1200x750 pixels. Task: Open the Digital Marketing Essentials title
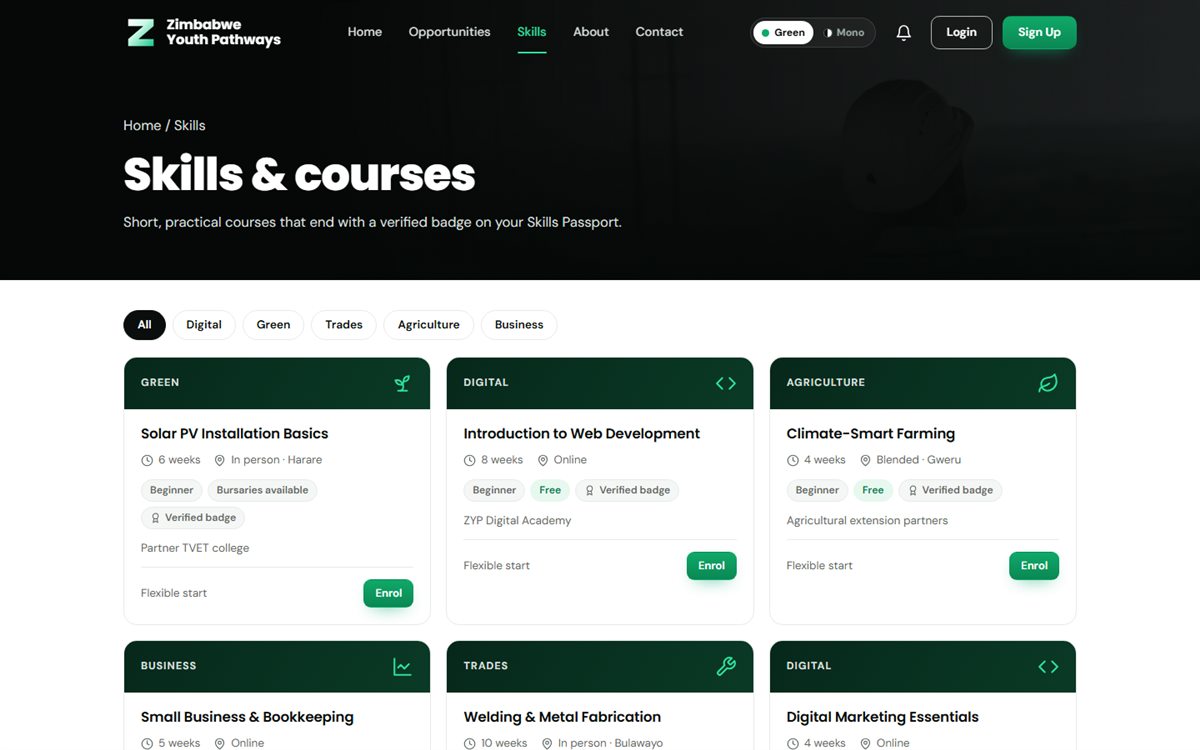[x=883, y=717]
